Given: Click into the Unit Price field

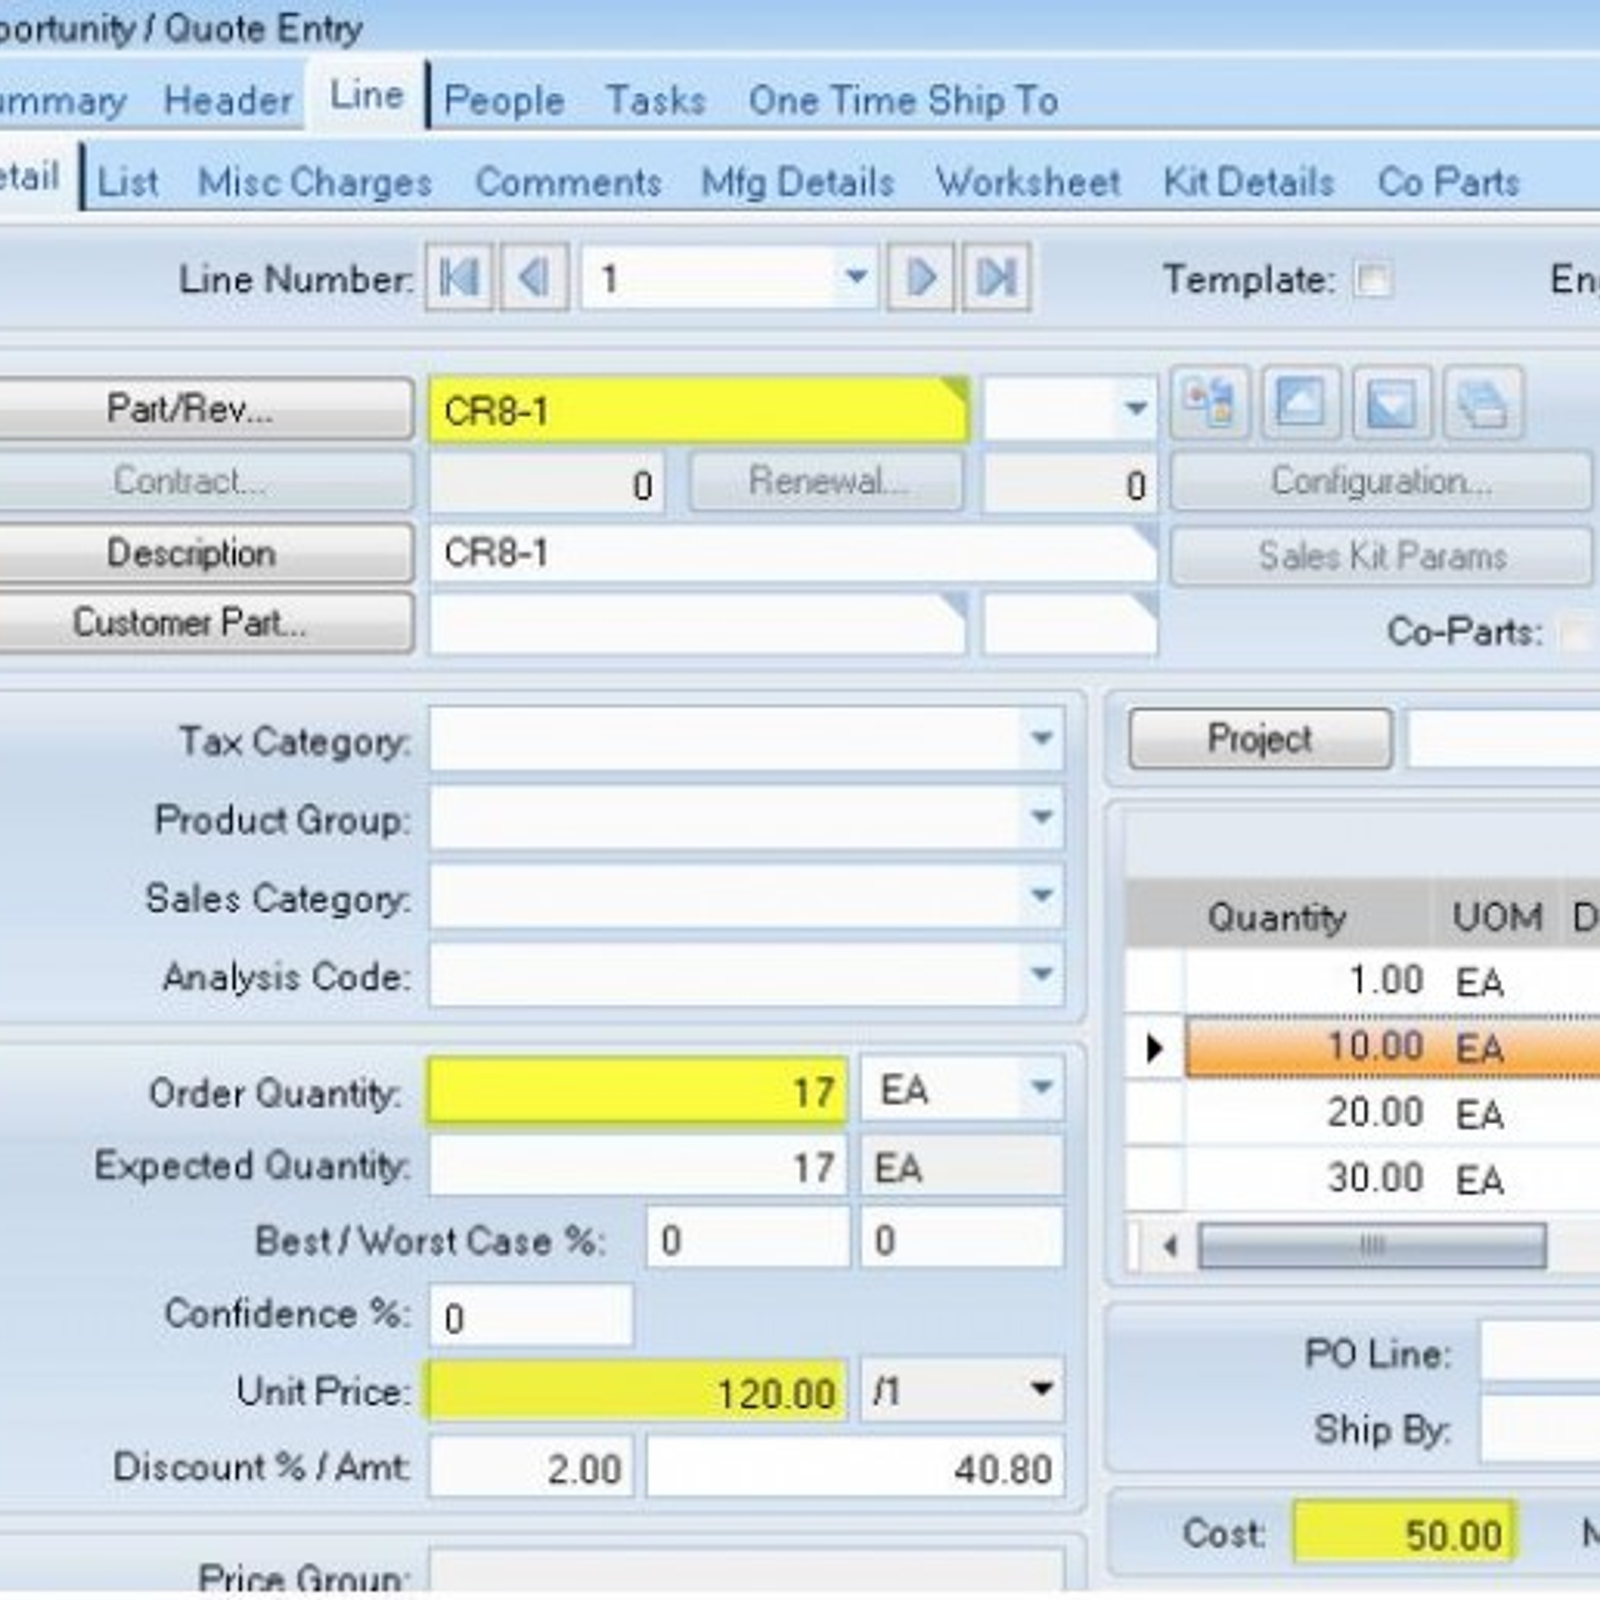Looking at the screenshot, I should point(638,1392).
